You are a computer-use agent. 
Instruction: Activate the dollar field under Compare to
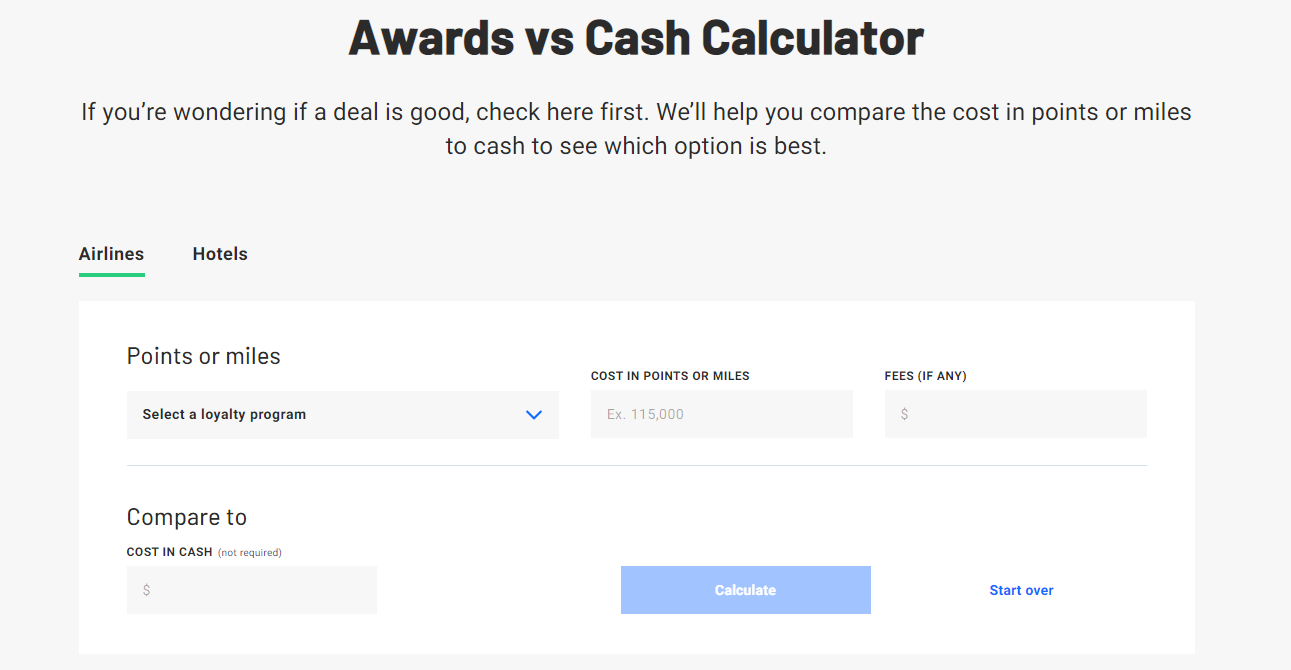251,590
